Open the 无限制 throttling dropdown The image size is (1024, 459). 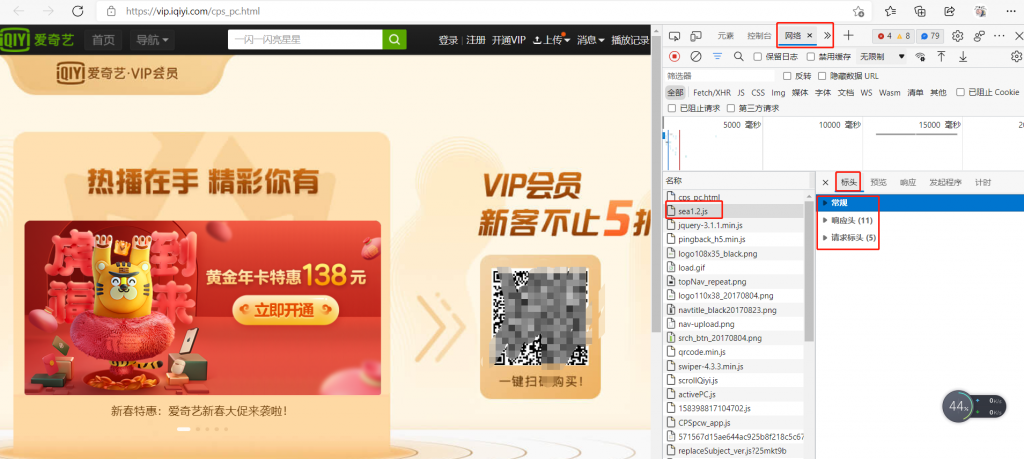click(x=882, y=57)
